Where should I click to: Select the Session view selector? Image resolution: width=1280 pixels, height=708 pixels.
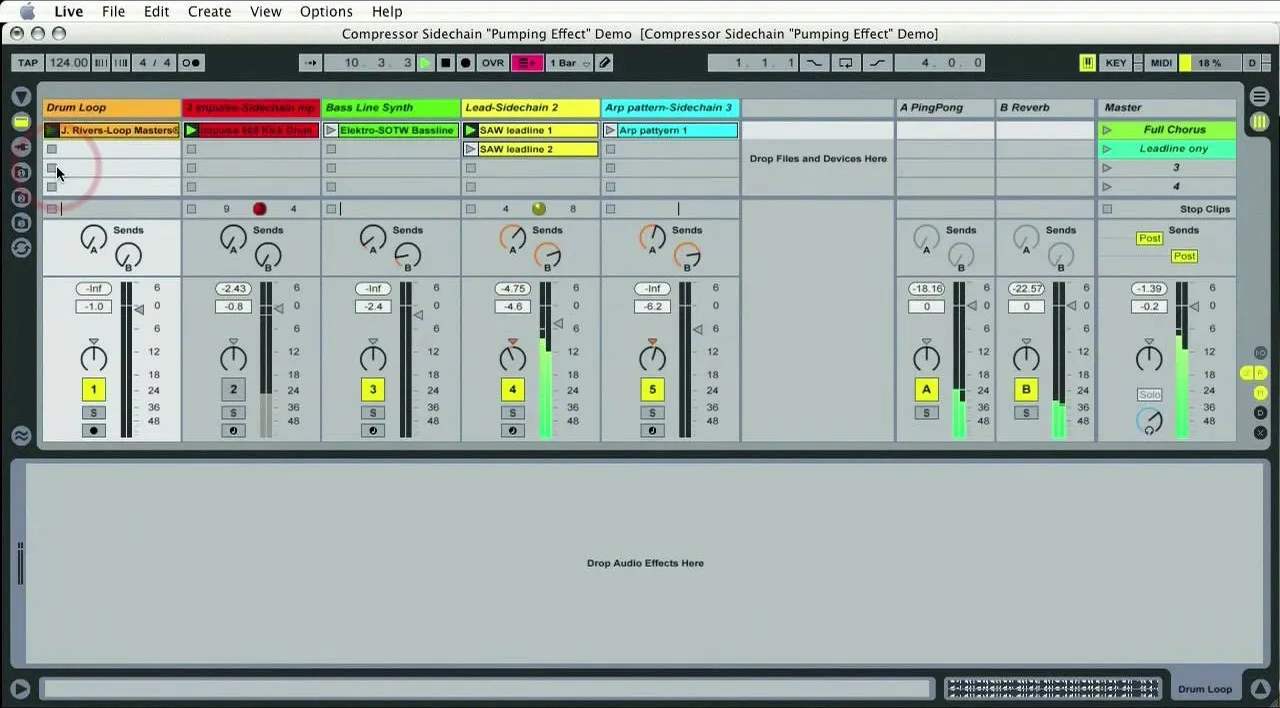(x=1259, y=121)
